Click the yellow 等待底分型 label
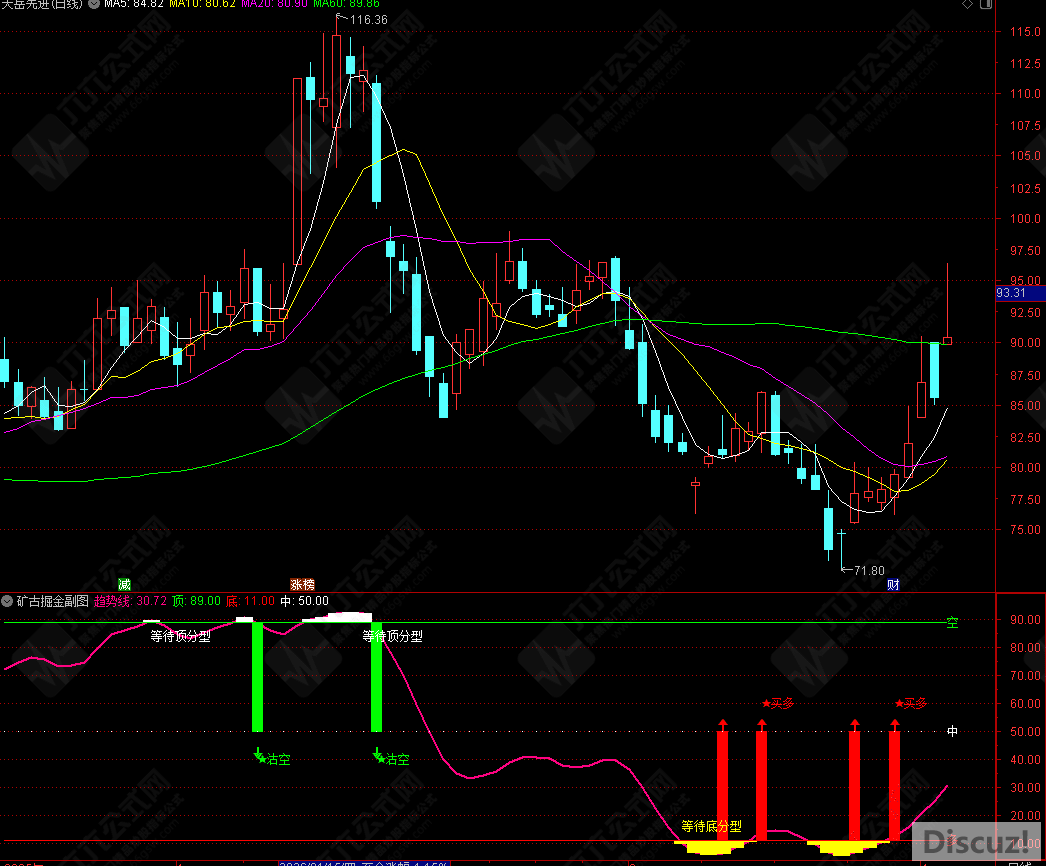1046x866 pixels. pyautogui.click(x=711, y=826)
